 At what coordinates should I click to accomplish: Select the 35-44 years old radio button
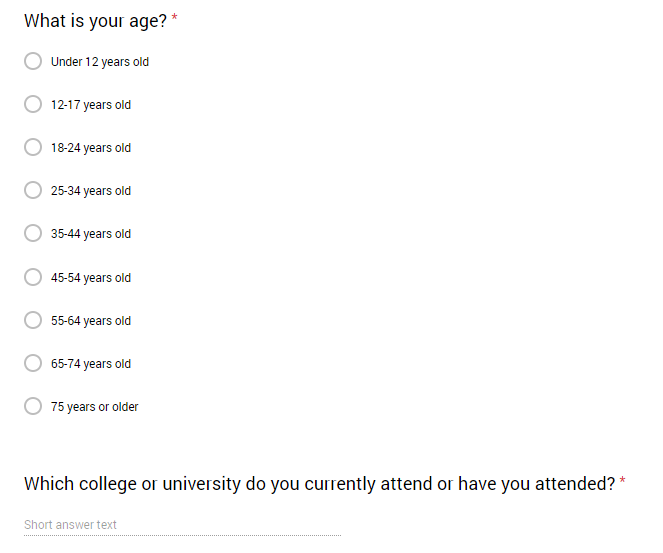click(x=33, y=233)
